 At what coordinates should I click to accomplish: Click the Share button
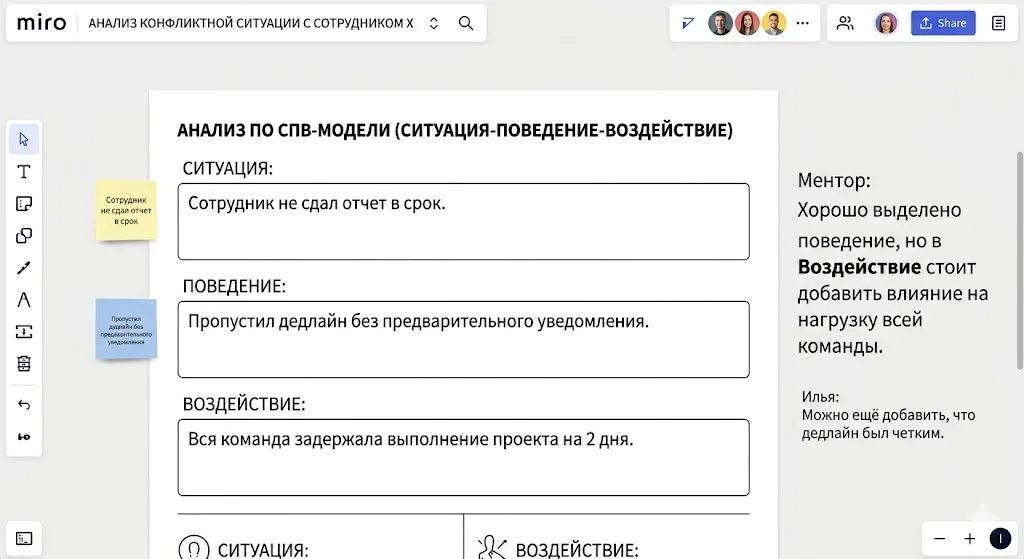coord(943,24)
